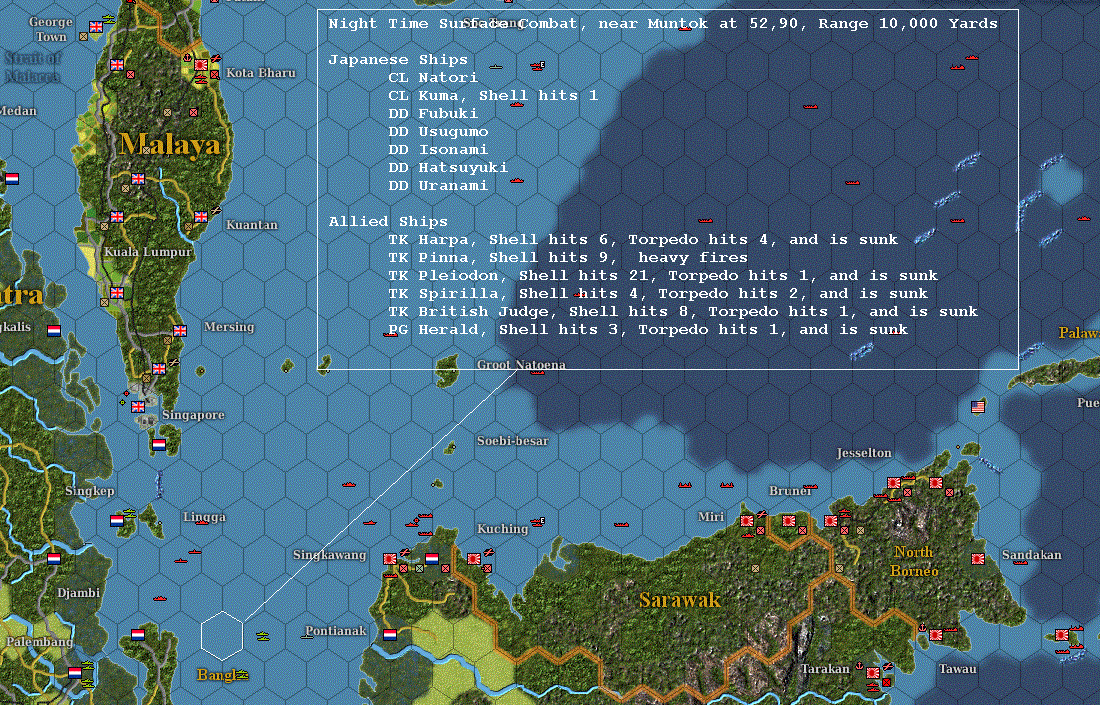Click the Dutch flag at Singkep
The width and height of the screenshot is (1100, 705).
pos(117,521)
